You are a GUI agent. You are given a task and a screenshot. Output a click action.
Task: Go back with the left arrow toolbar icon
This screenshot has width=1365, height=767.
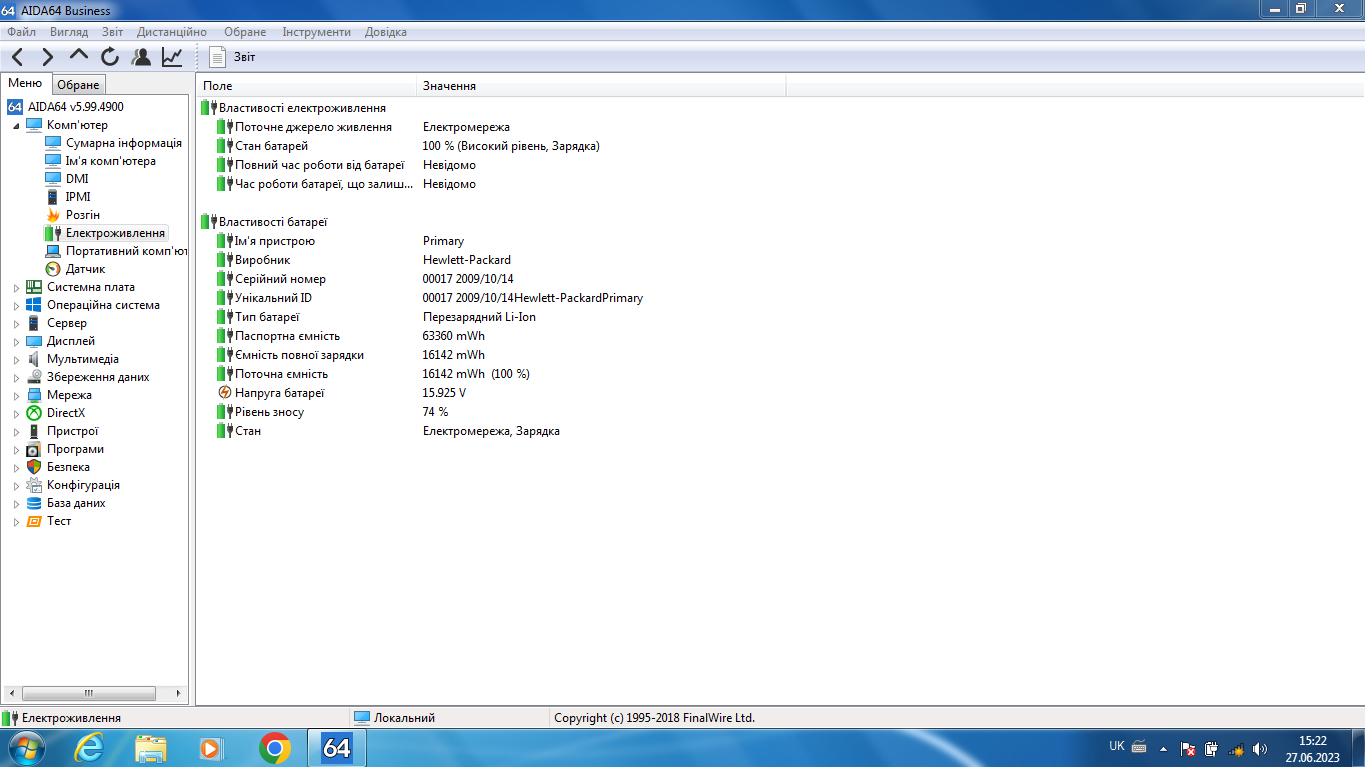(x=18, y=57)
